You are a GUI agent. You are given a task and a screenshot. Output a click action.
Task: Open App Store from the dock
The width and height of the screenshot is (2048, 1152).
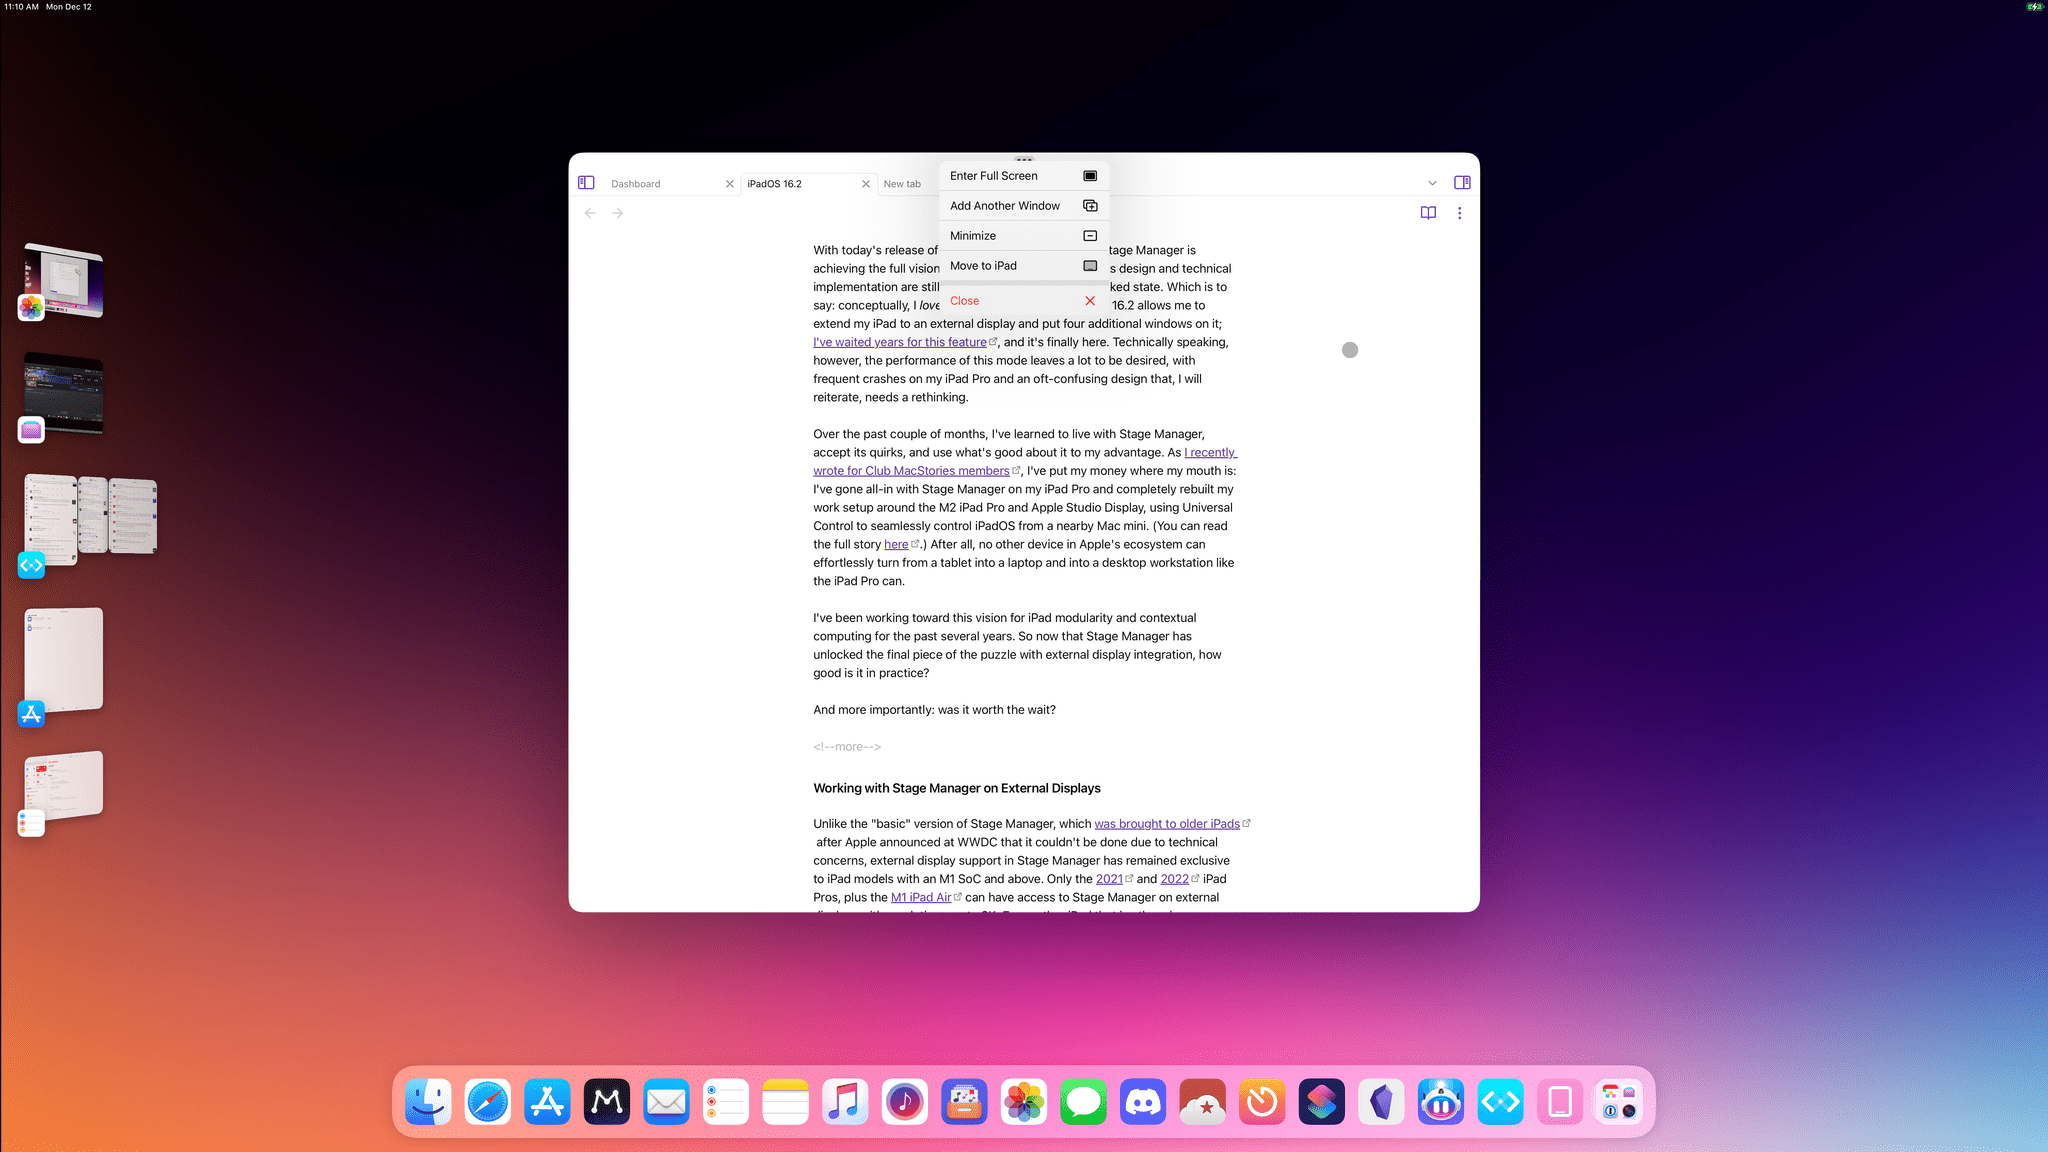(x=547, y=1102)
